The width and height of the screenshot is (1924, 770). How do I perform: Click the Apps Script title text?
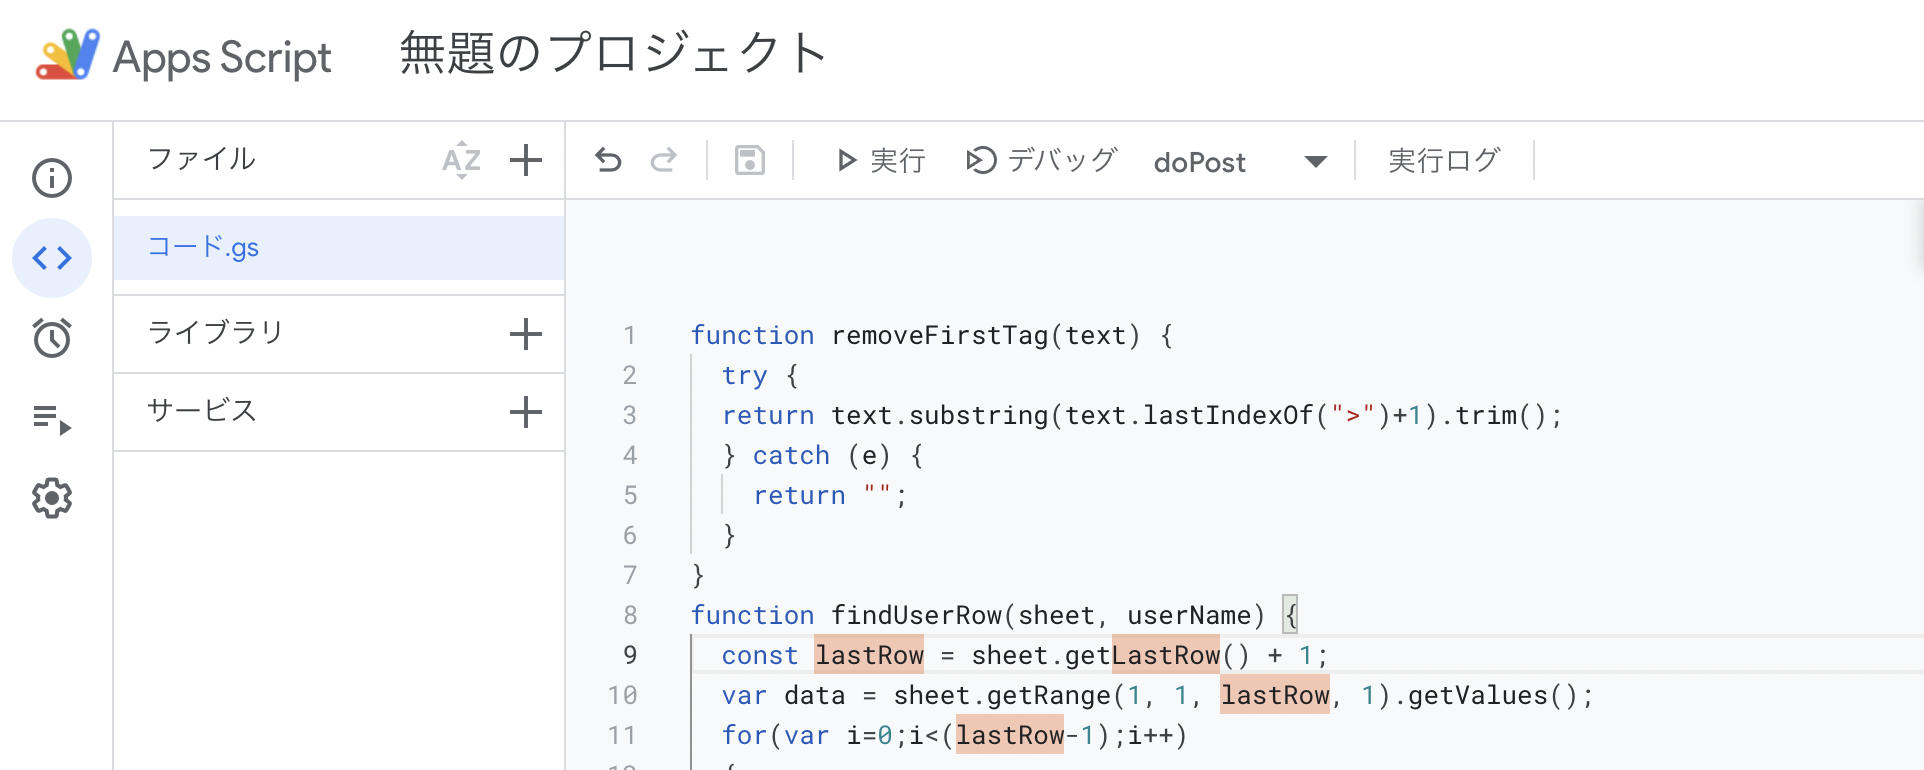222,57
